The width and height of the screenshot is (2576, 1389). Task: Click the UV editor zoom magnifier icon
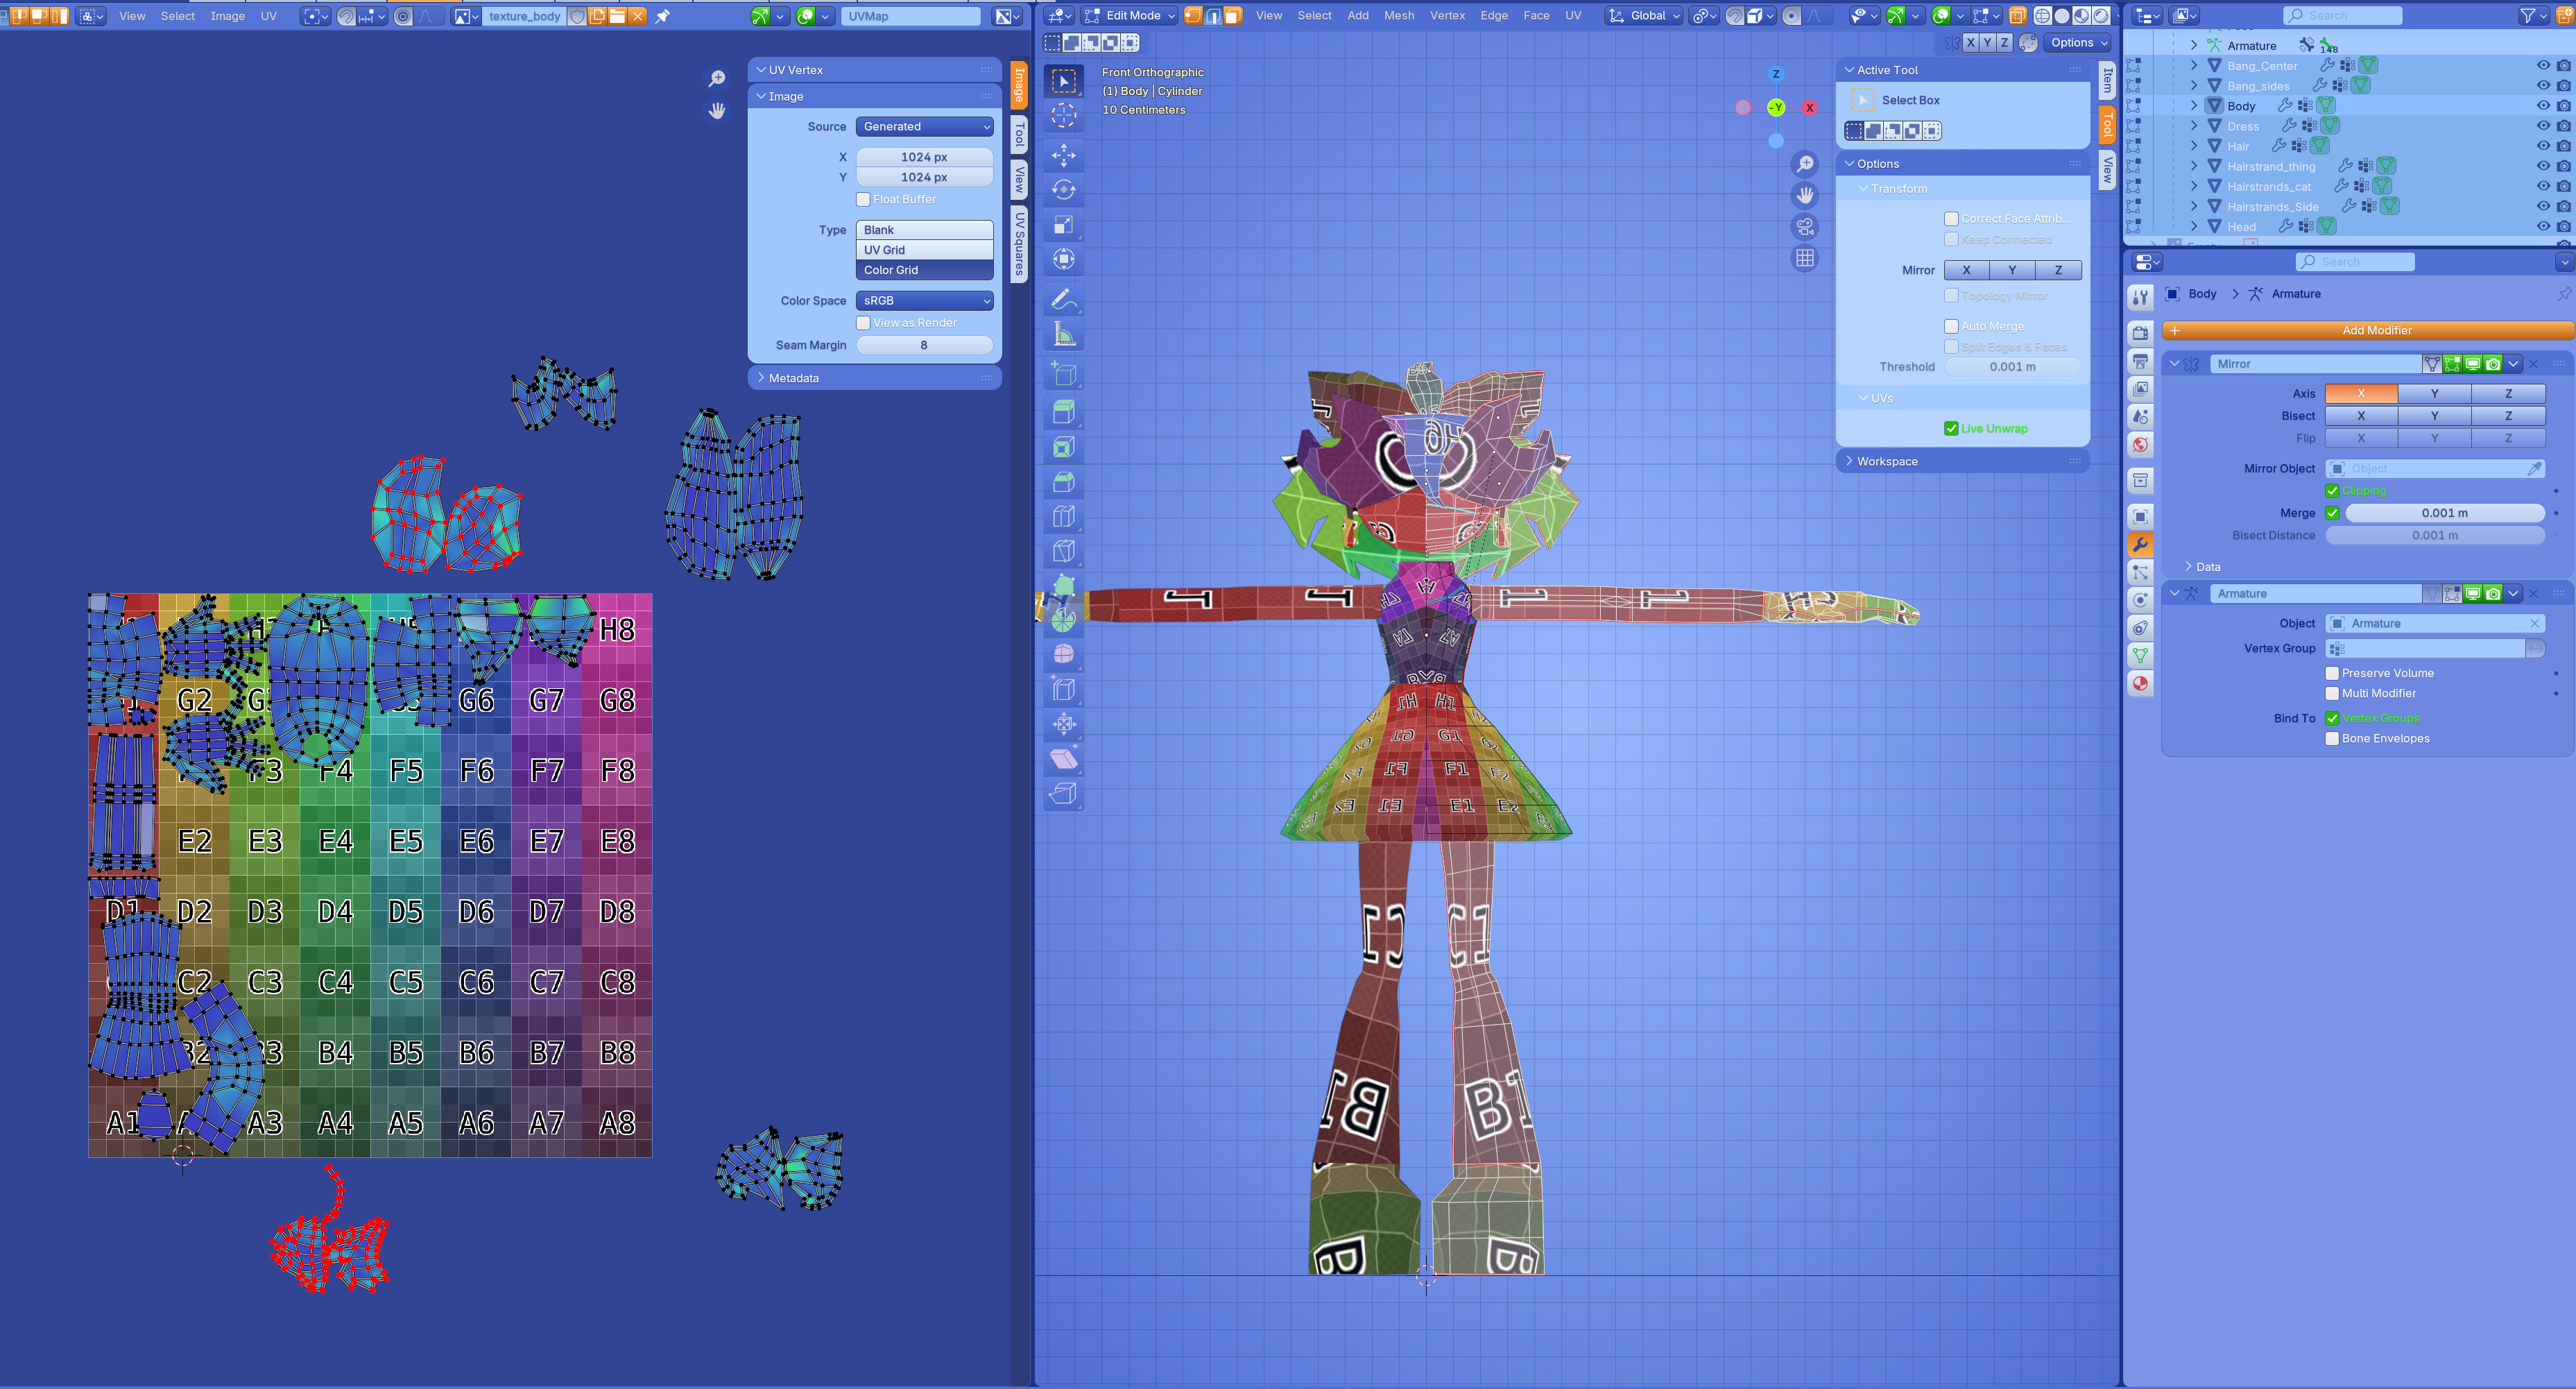pyautogui.click(x=717, y=79)
